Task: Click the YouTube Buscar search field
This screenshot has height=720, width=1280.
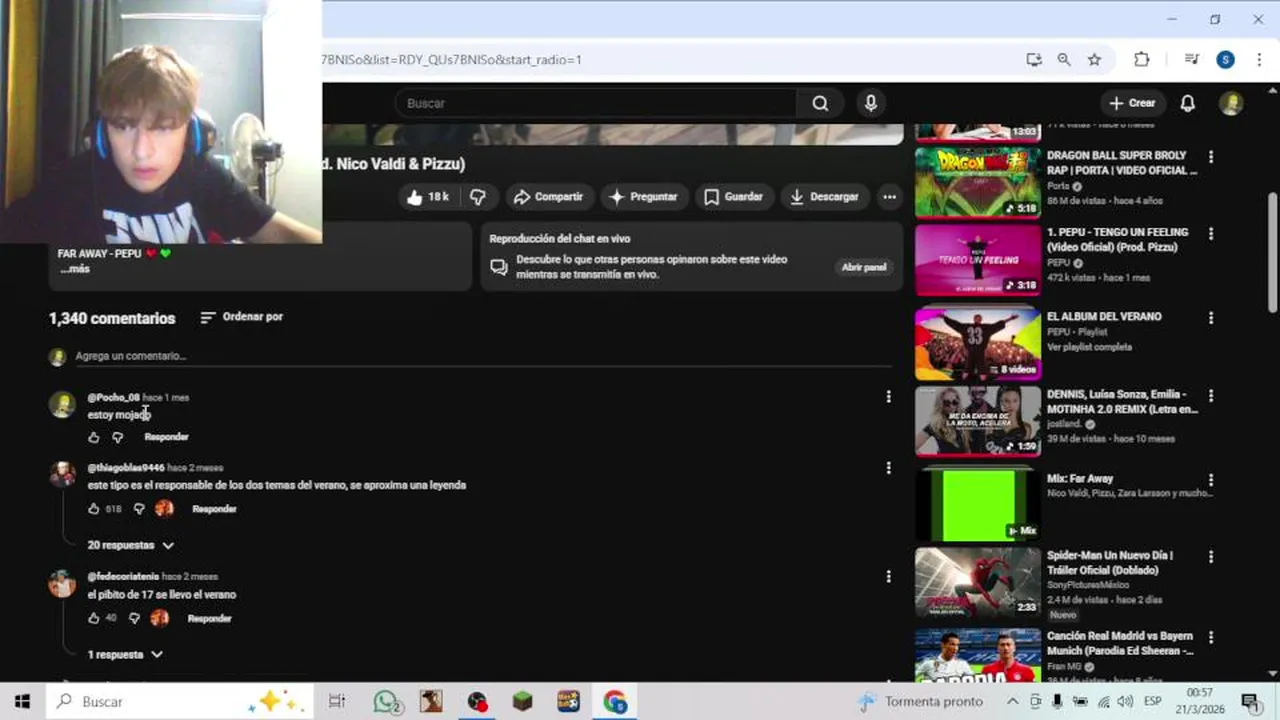Action: click(x=596, y=103)
